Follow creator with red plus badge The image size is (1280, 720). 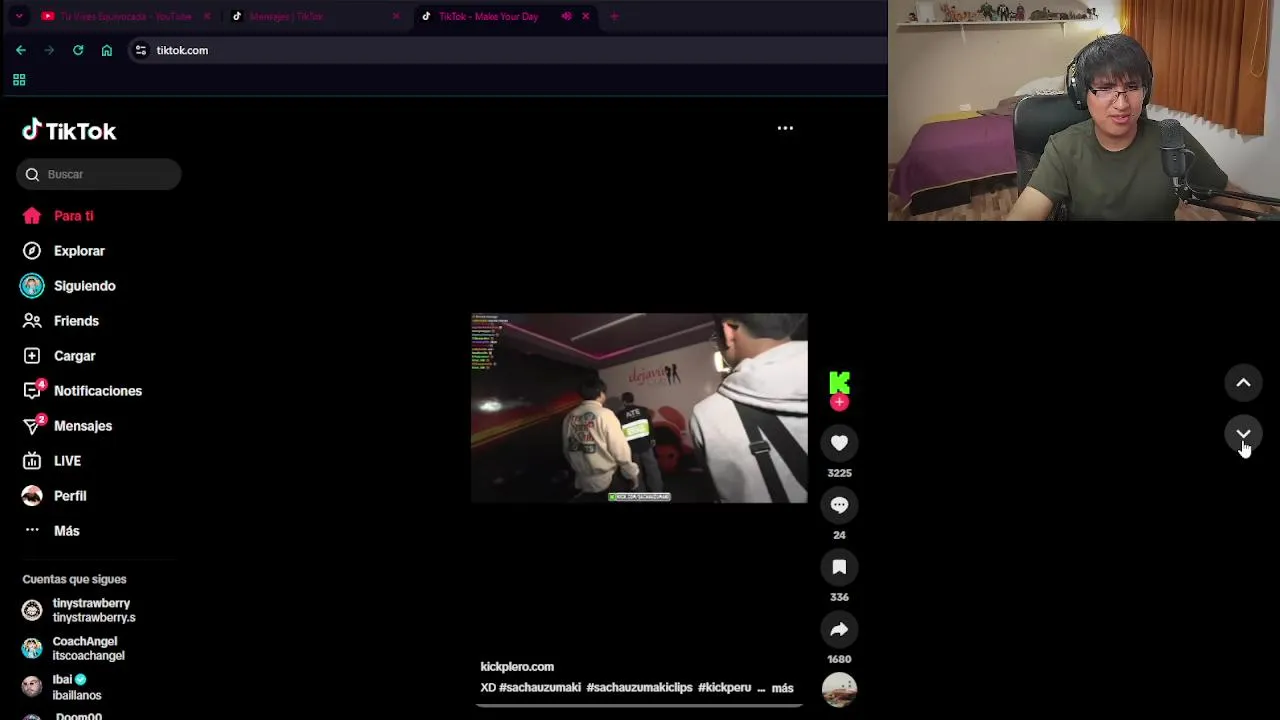point(839,402)
